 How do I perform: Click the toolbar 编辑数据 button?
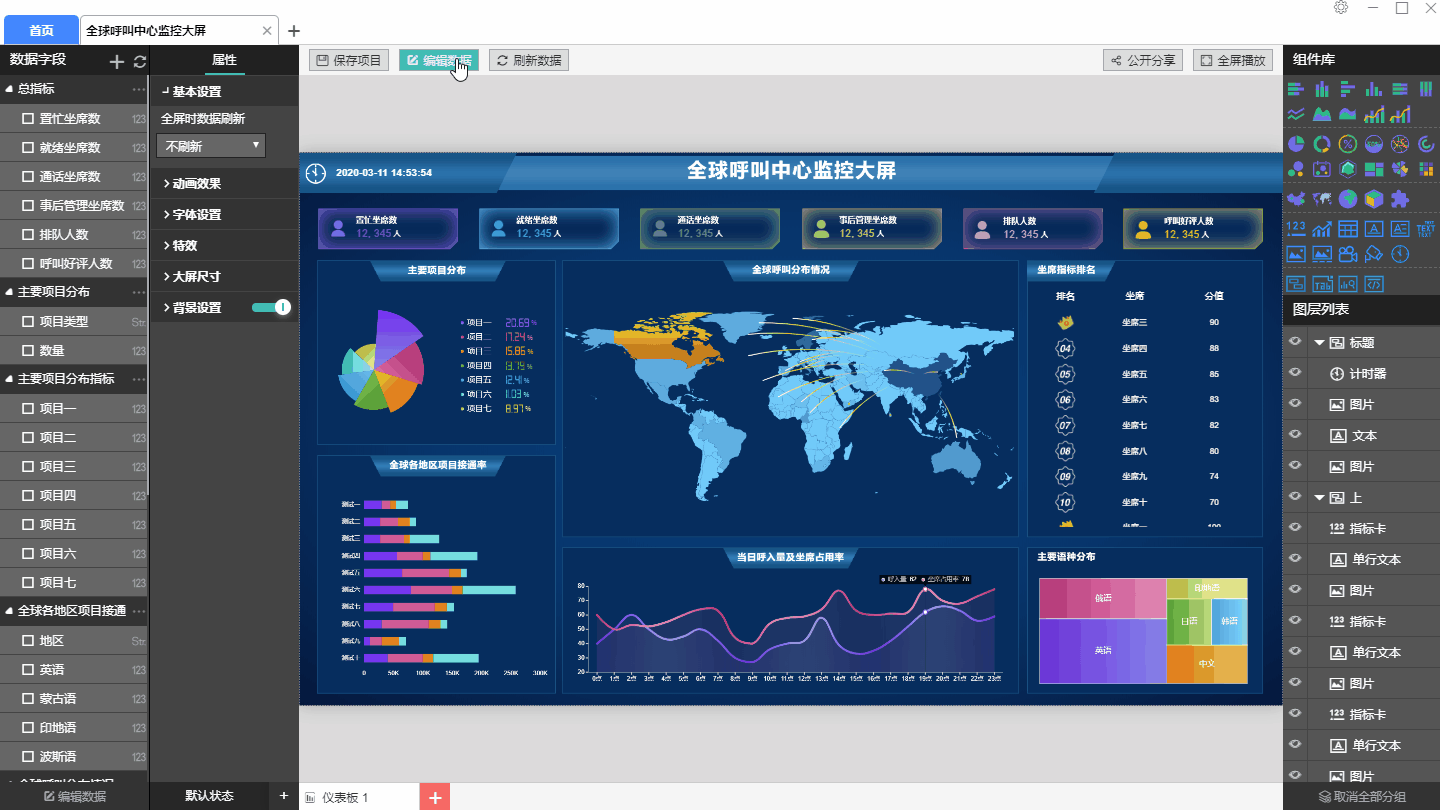click(439, 60)
